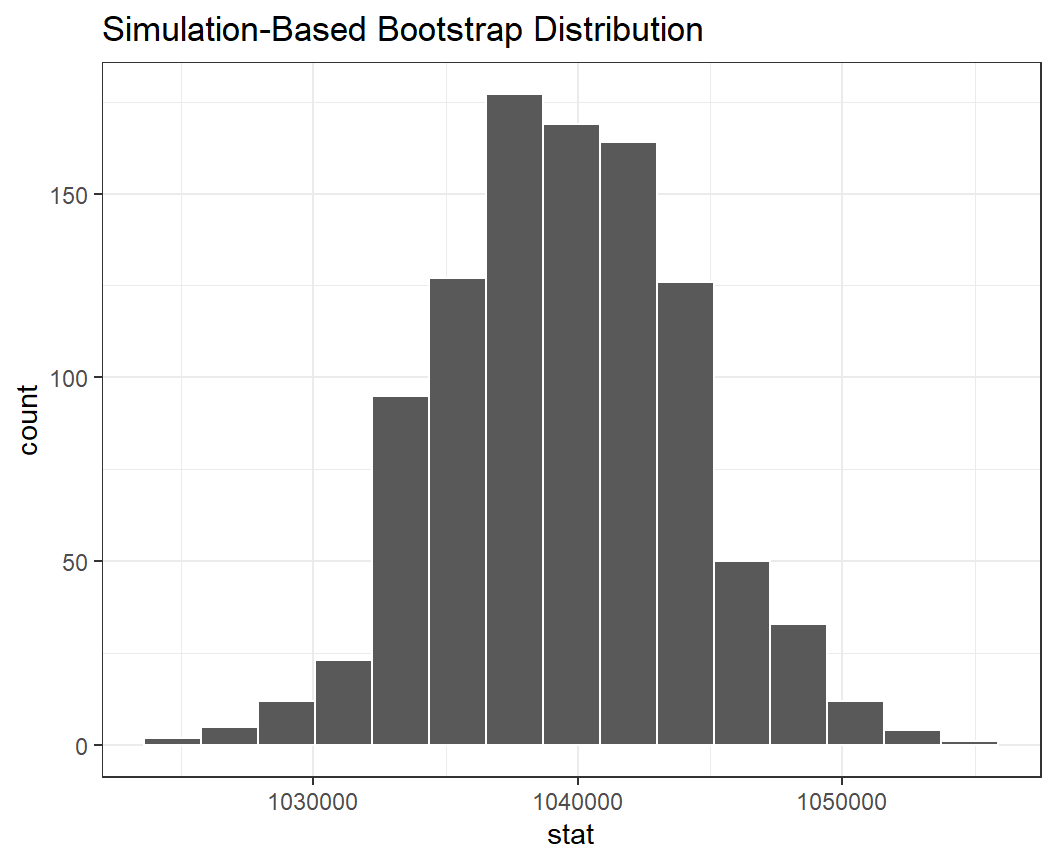Viewport: 1056px width, 864px height.
Task: Select the 1050000 x-axis tick label
Action: pyautogui.click(x=841, y=800)
